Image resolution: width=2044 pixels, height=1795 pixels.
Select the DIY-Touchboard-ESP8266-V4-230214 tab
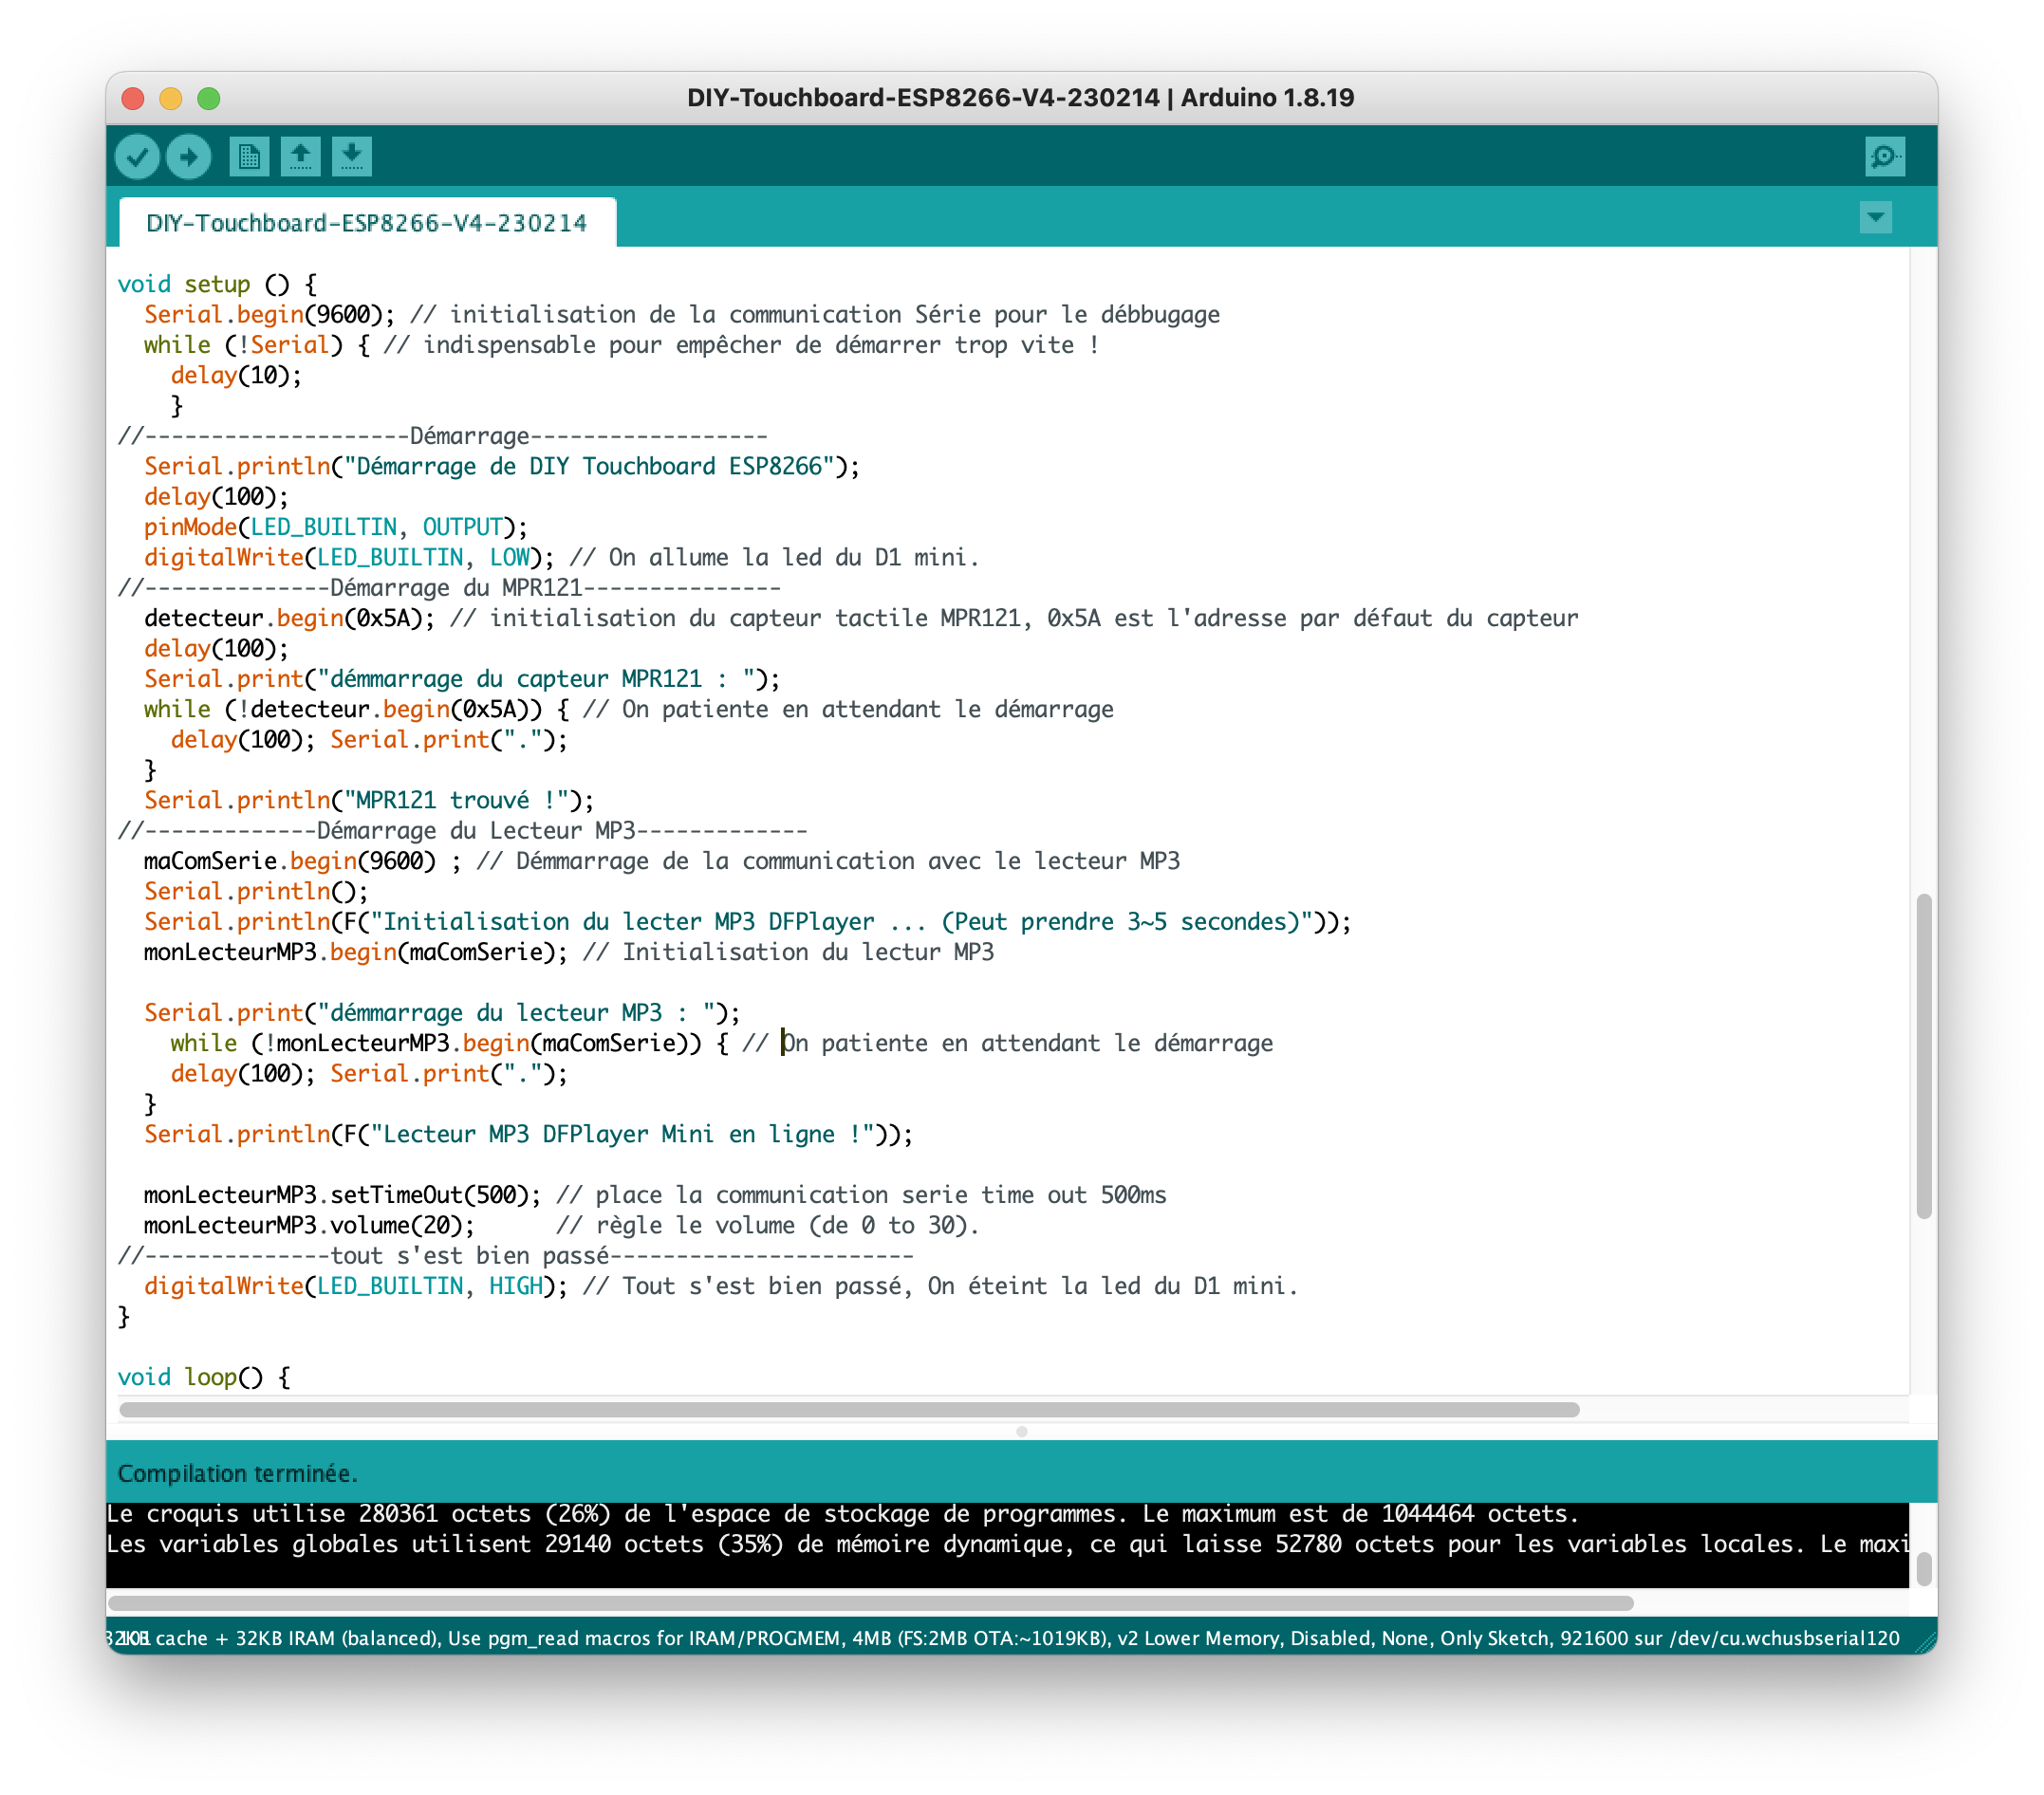click(x=366, y=223)
